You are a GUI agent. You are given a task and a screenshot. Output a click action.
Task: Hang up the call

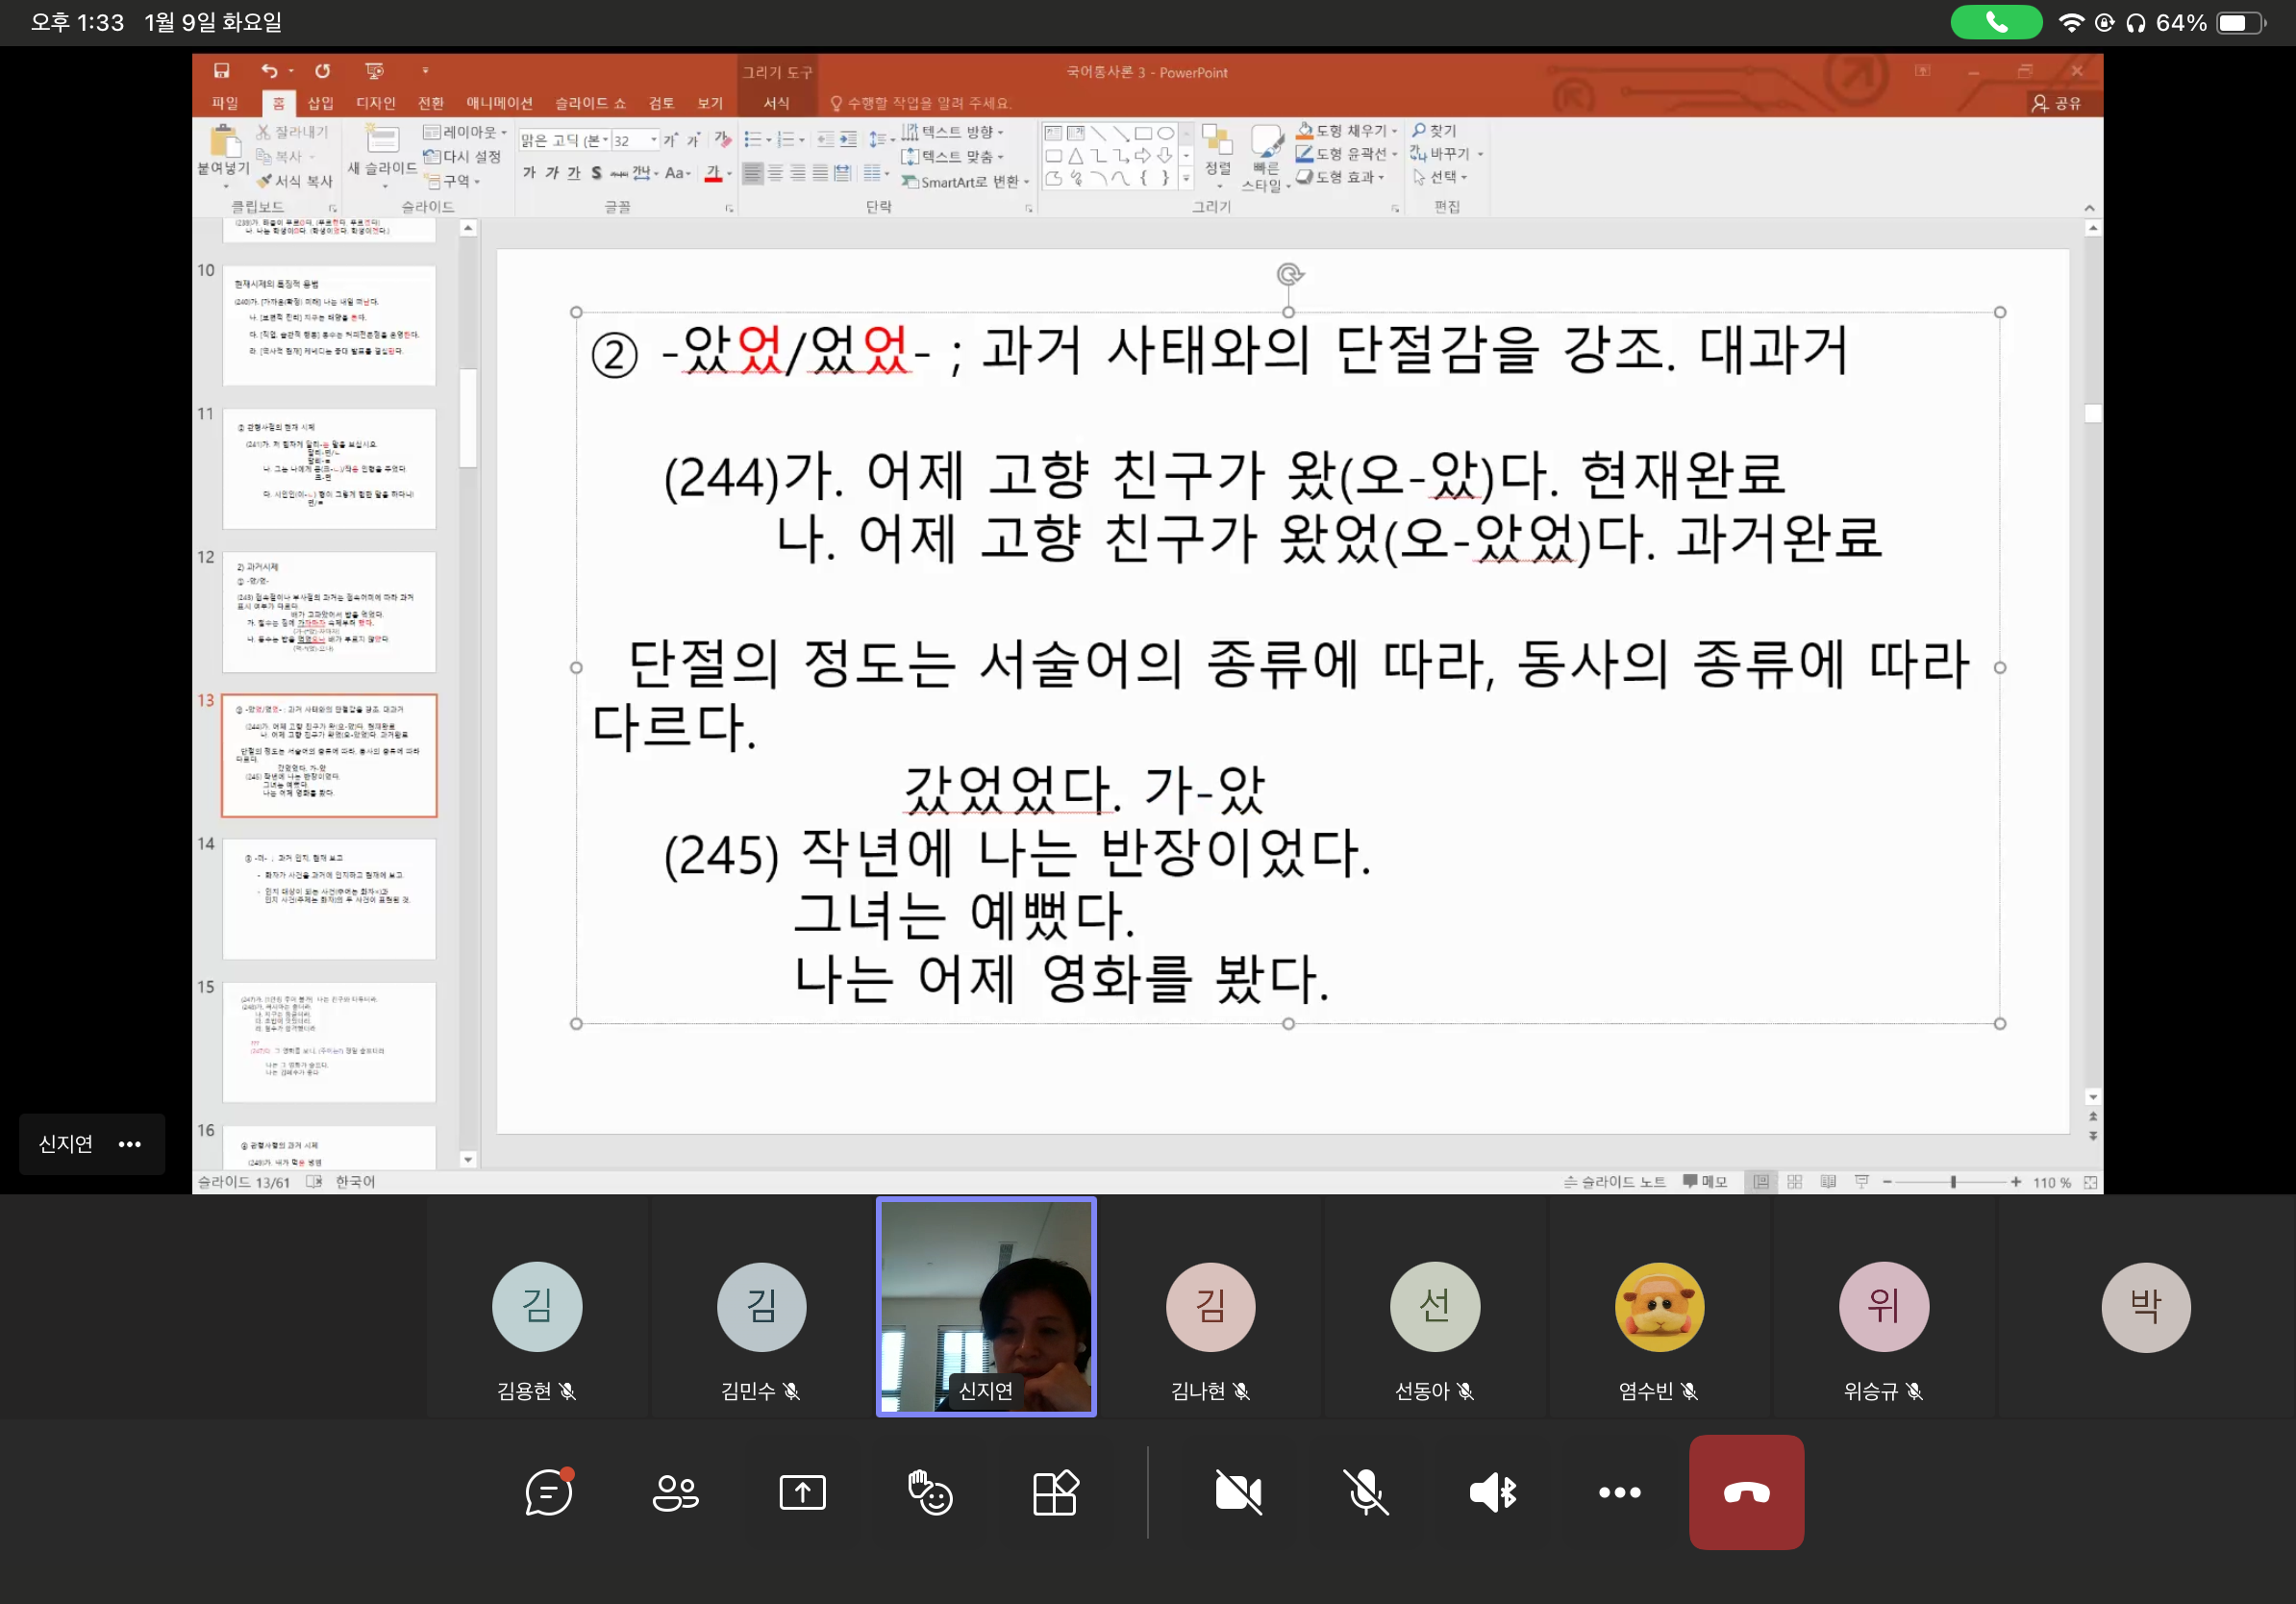[1746, 1493]
